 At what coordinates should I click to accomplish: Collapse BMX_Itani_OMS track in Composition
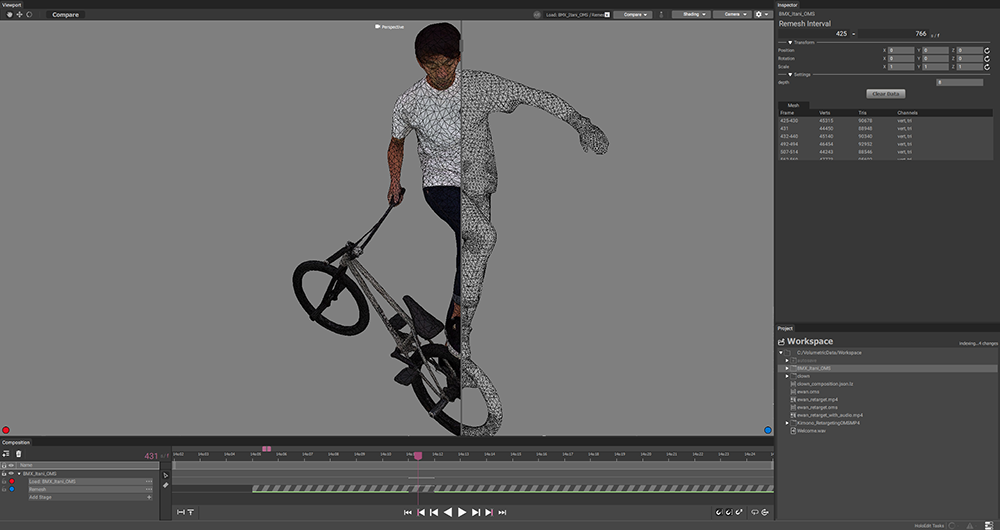(19, 474)
